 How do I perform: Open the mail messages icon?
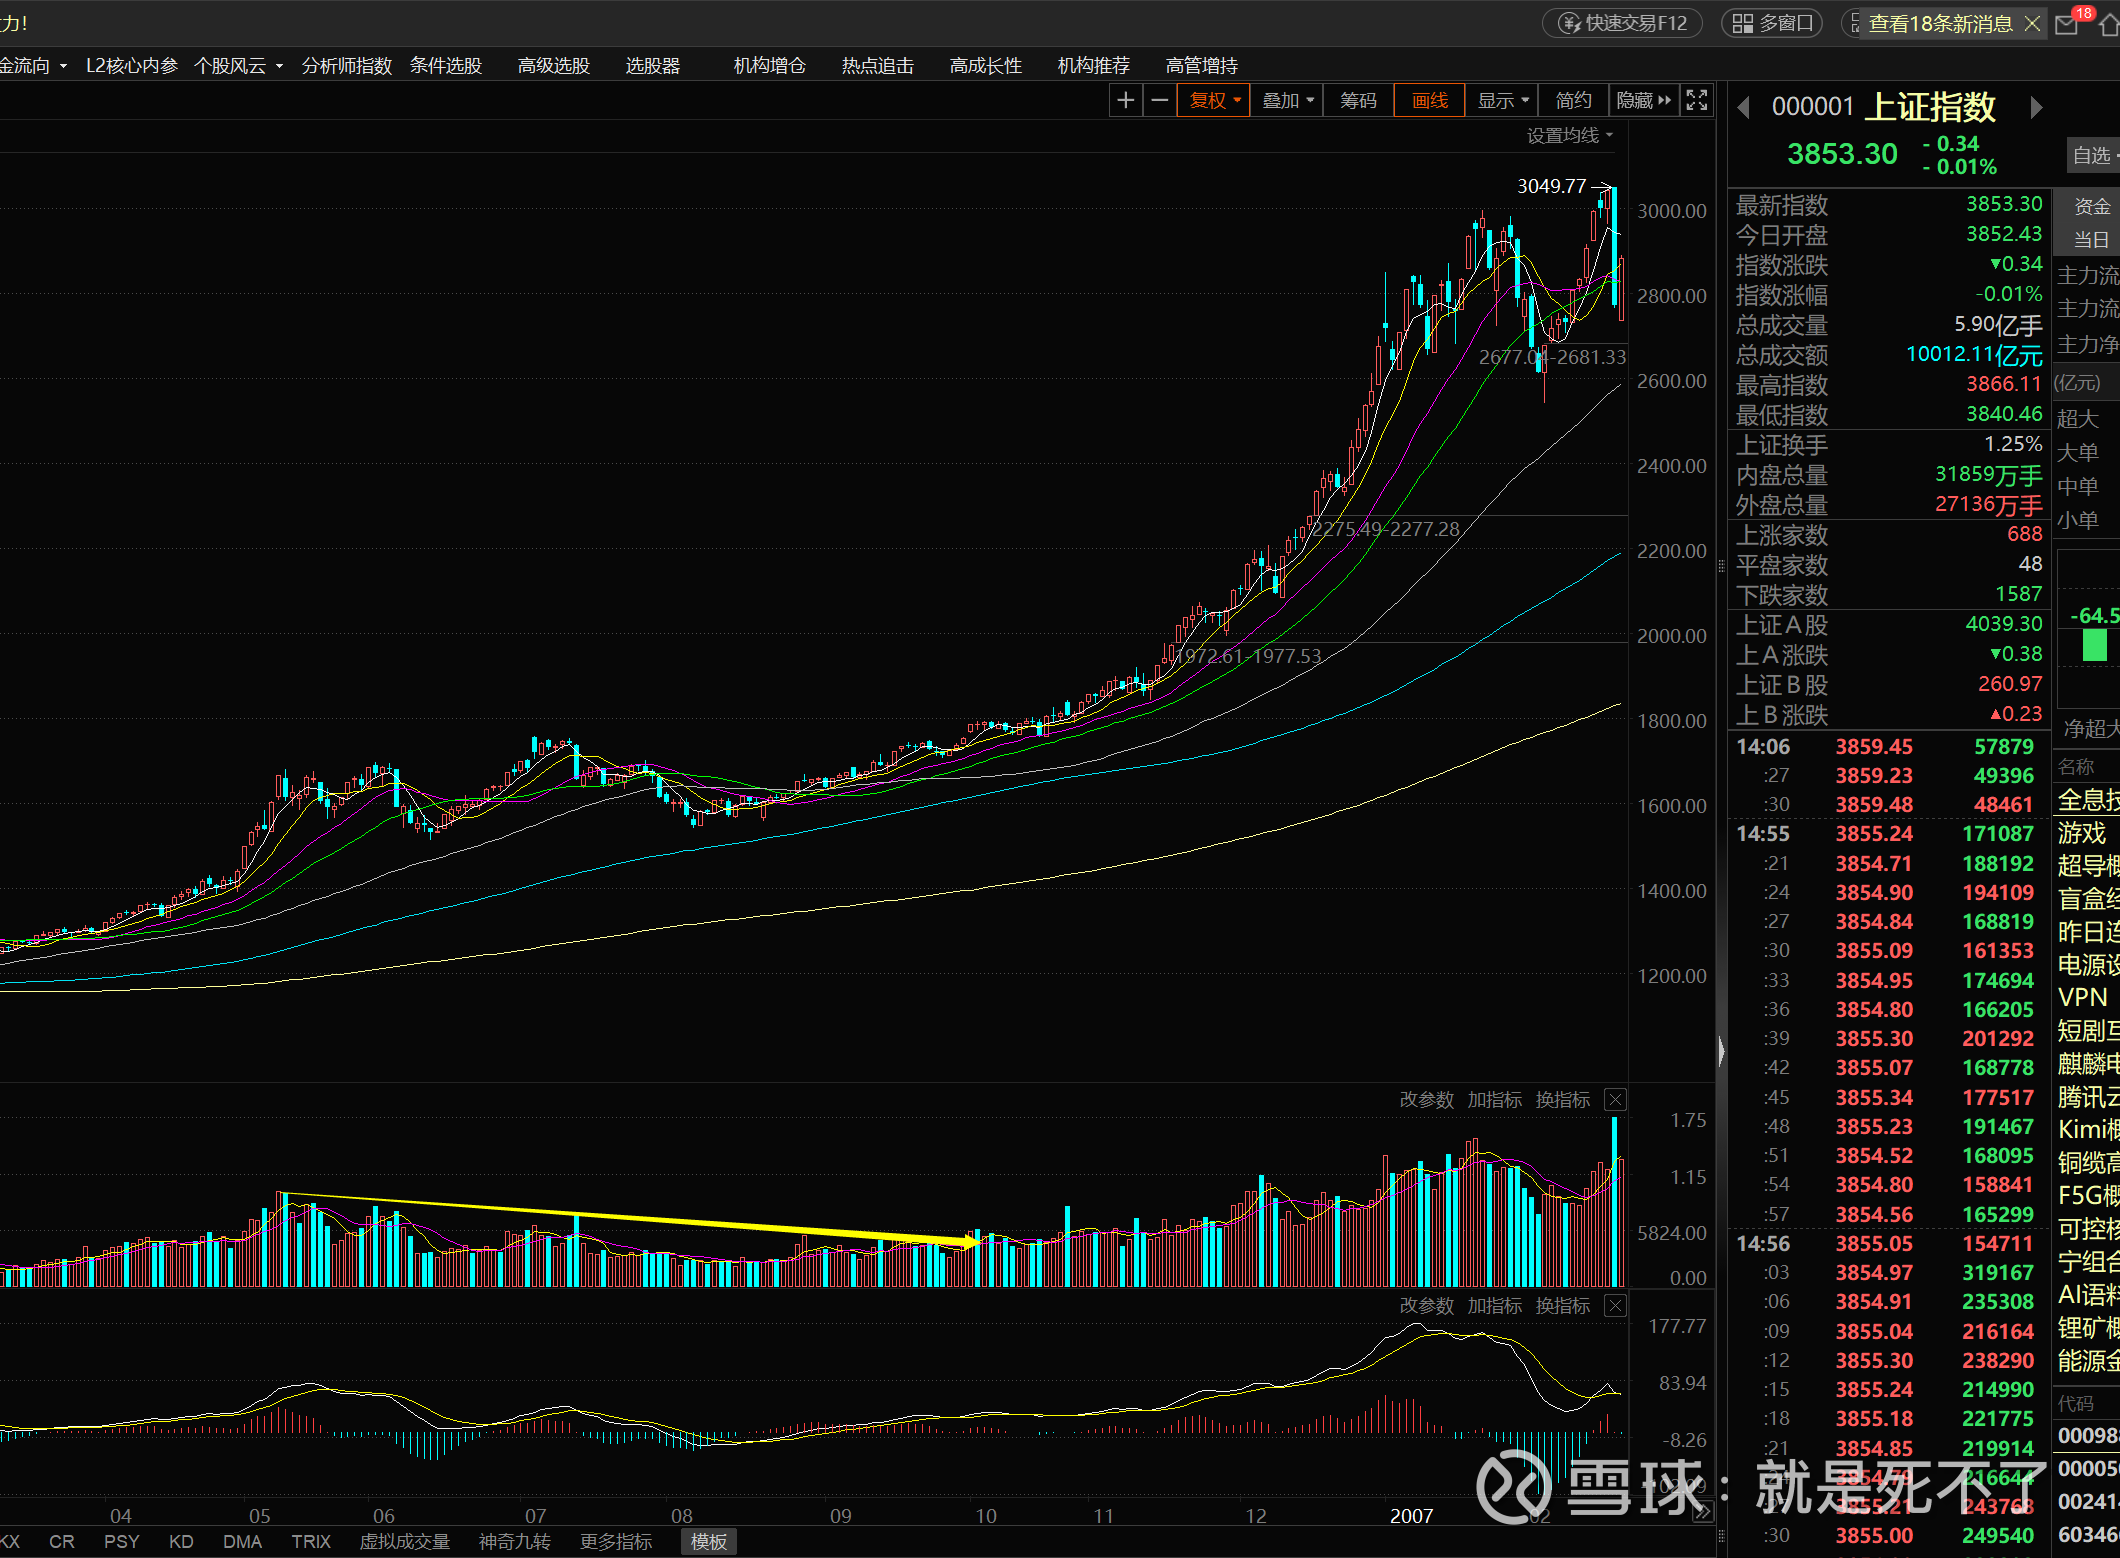[2067, 24]
